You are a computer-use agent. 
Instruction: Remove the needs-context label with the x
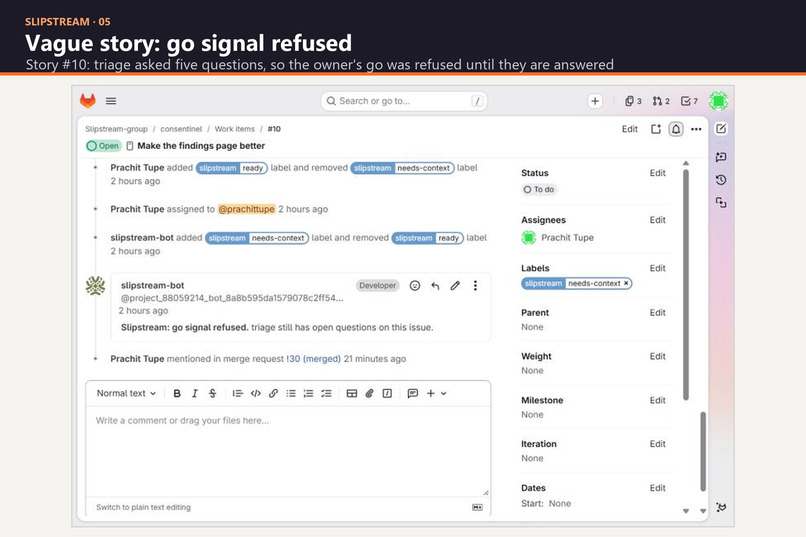click(x=626, y=284)
